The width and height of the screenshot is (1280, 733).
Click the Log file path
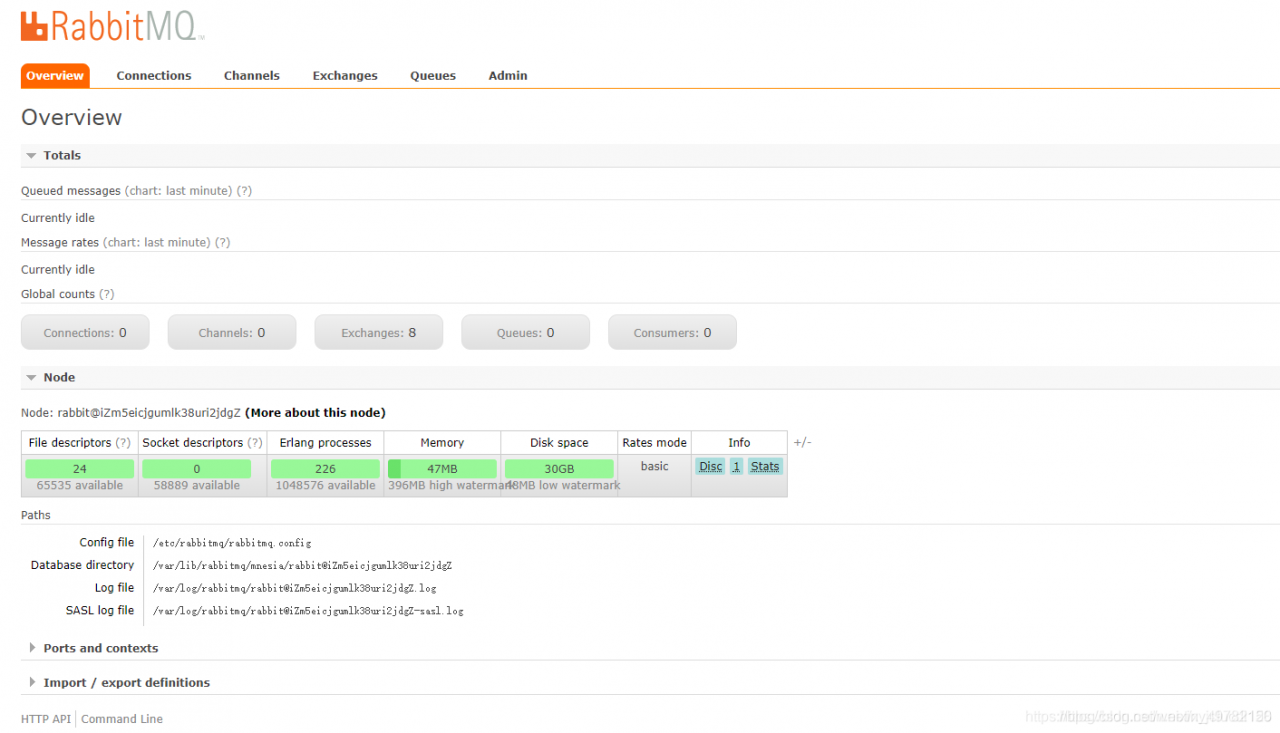294,589
